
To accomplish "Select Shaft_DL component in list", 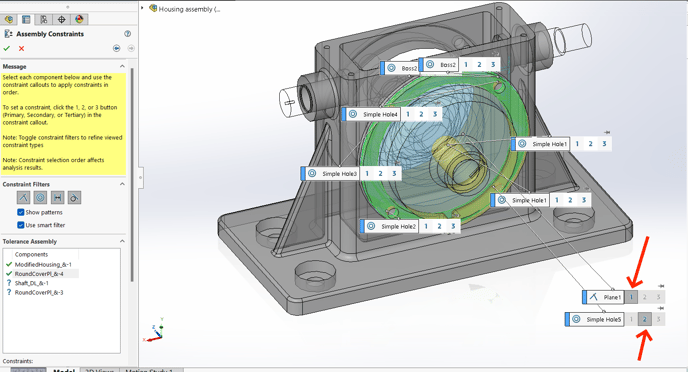I will (x=32, y=283).
